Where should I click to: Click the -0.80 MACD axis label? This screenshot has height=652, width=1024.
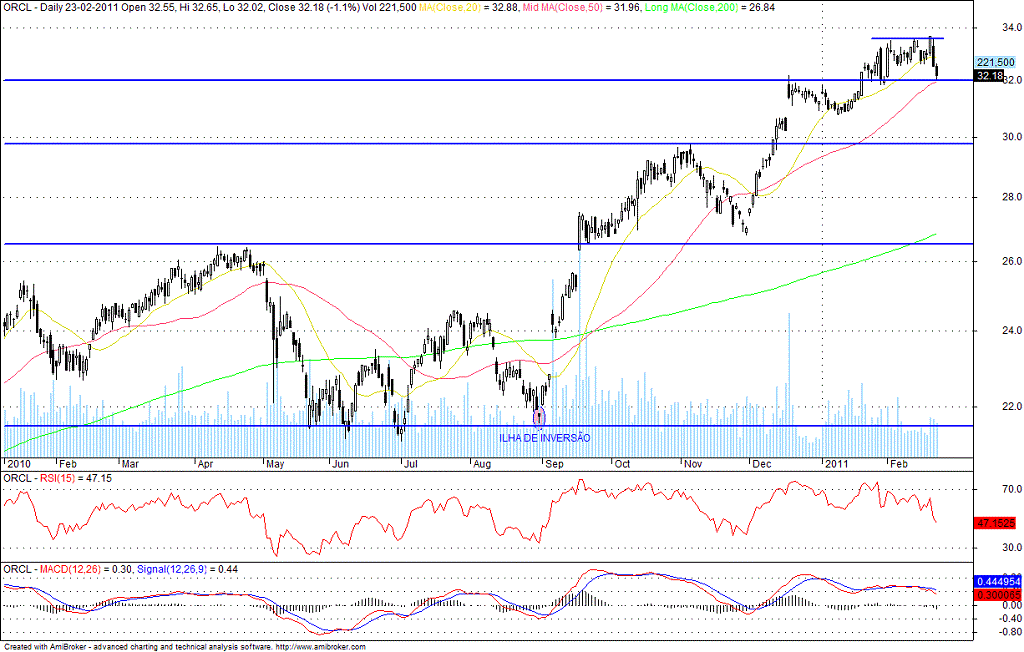click(x=1010, y=632)
